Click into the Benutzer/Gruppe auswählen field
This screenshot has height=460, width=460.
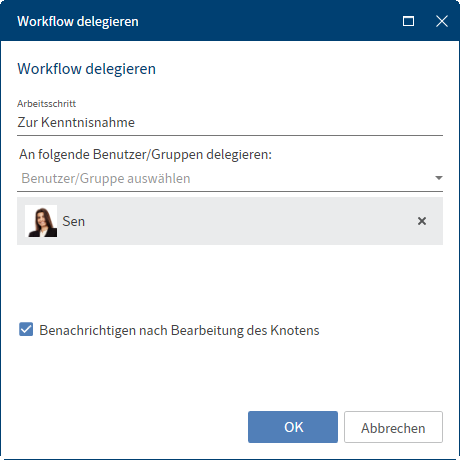tap(230, 179)
